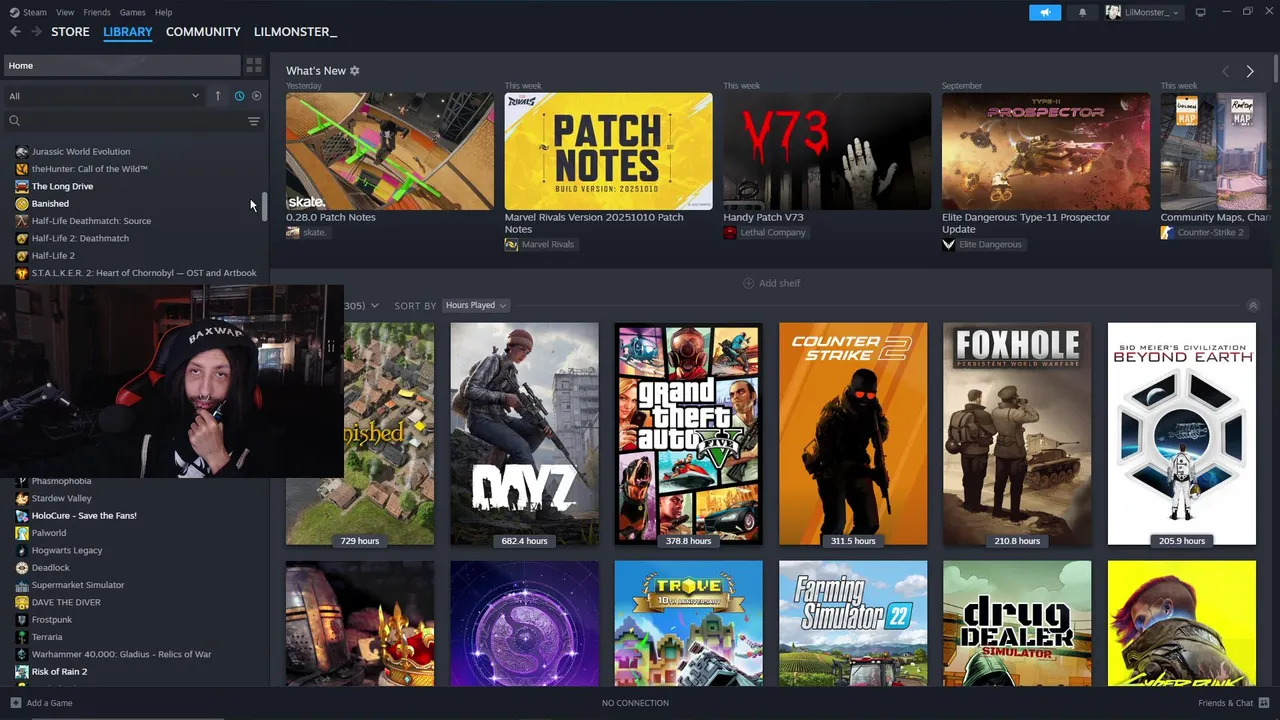Open the Foxhole game cover
The image size is (1280, 720).
coord(1017,434)
